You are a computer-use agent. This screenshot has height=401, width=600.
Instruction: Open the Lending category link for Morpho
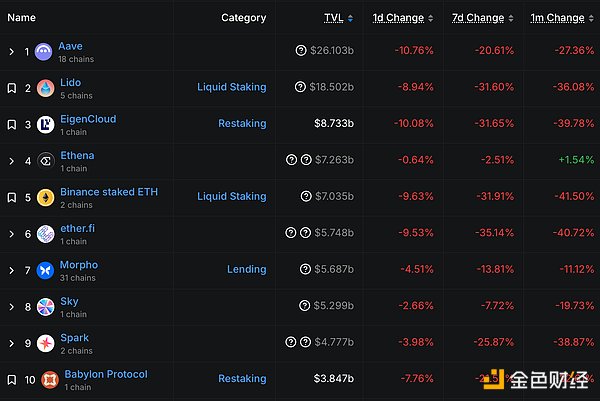pyautogui.click(x=246, y=269)
